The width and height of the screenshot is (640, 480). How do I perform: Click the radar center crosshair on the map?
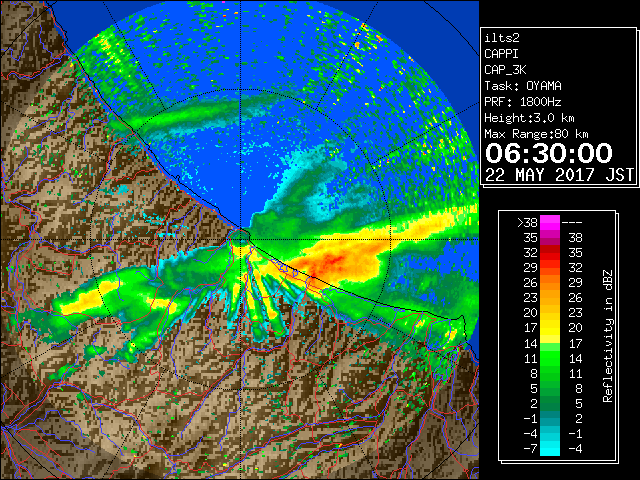[241, 239]
